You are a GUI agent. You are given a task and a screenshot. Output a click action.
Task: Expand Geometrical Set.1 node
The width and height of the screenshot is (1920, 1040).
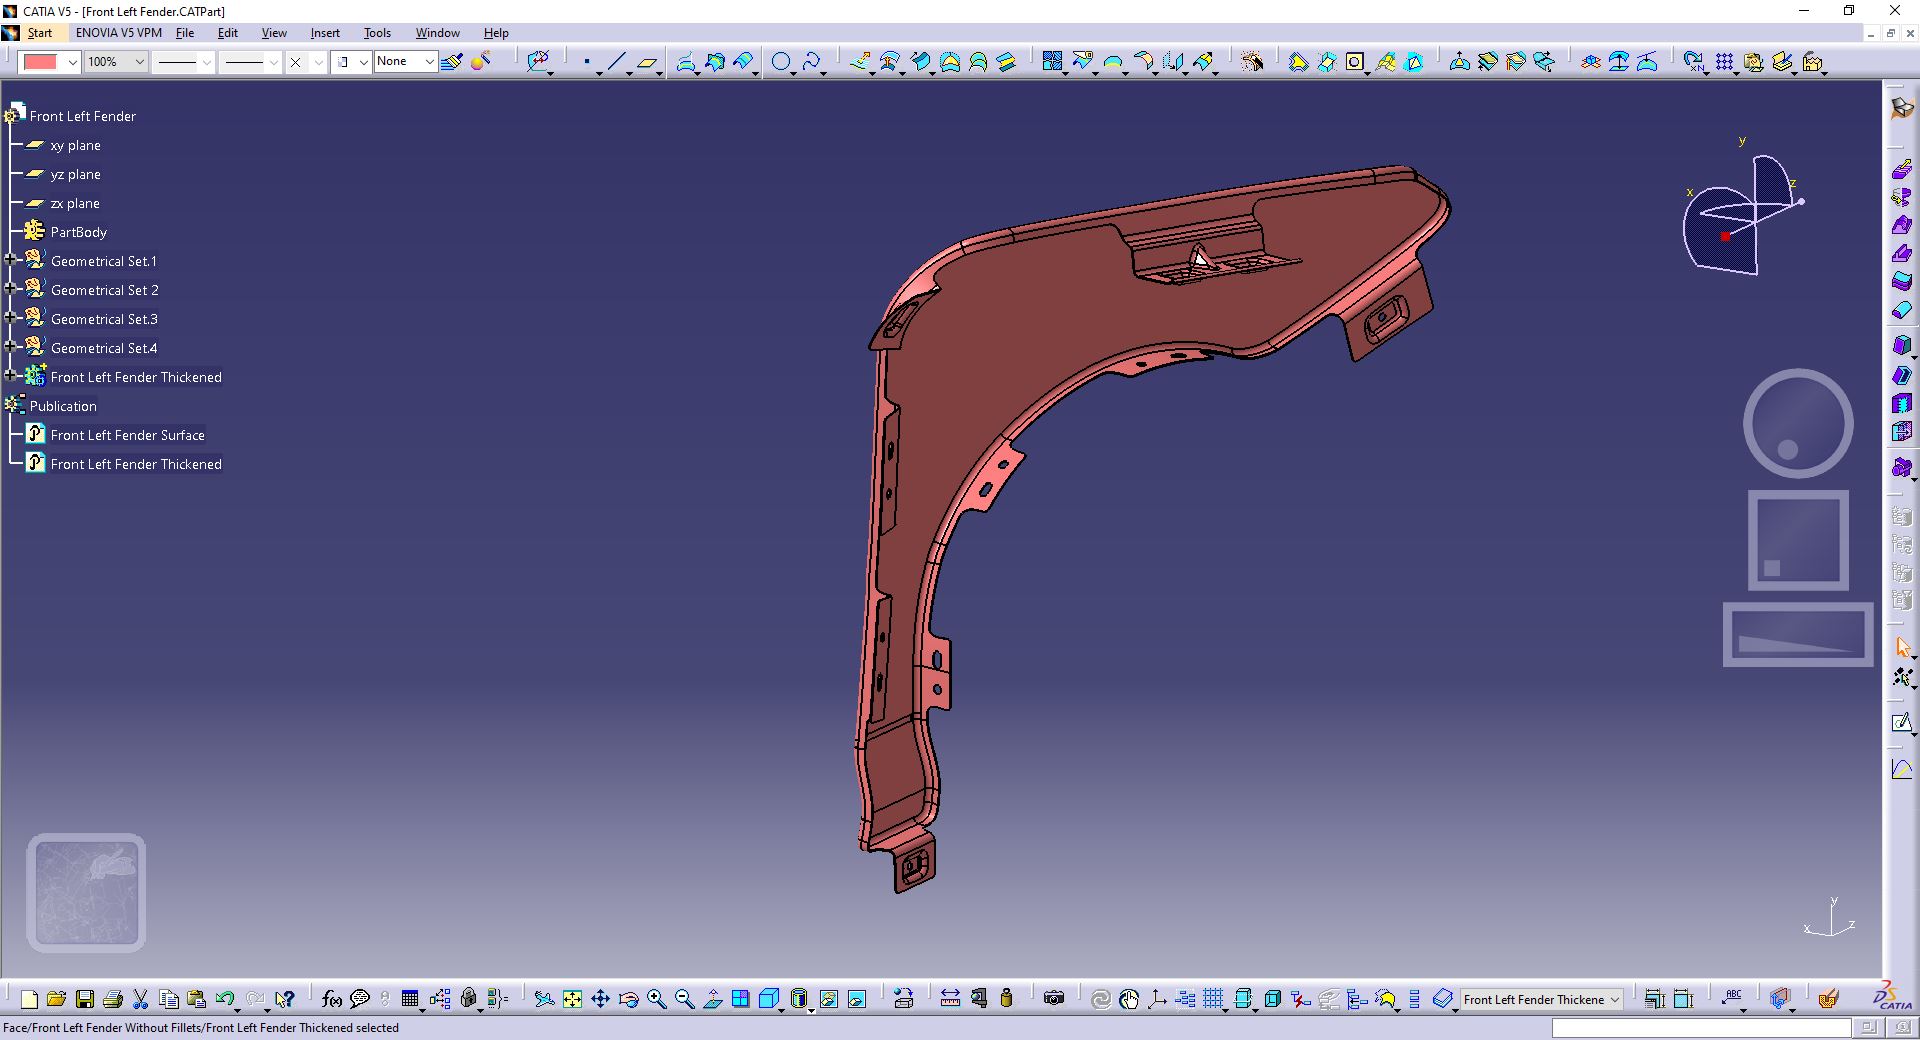(11, 260)
